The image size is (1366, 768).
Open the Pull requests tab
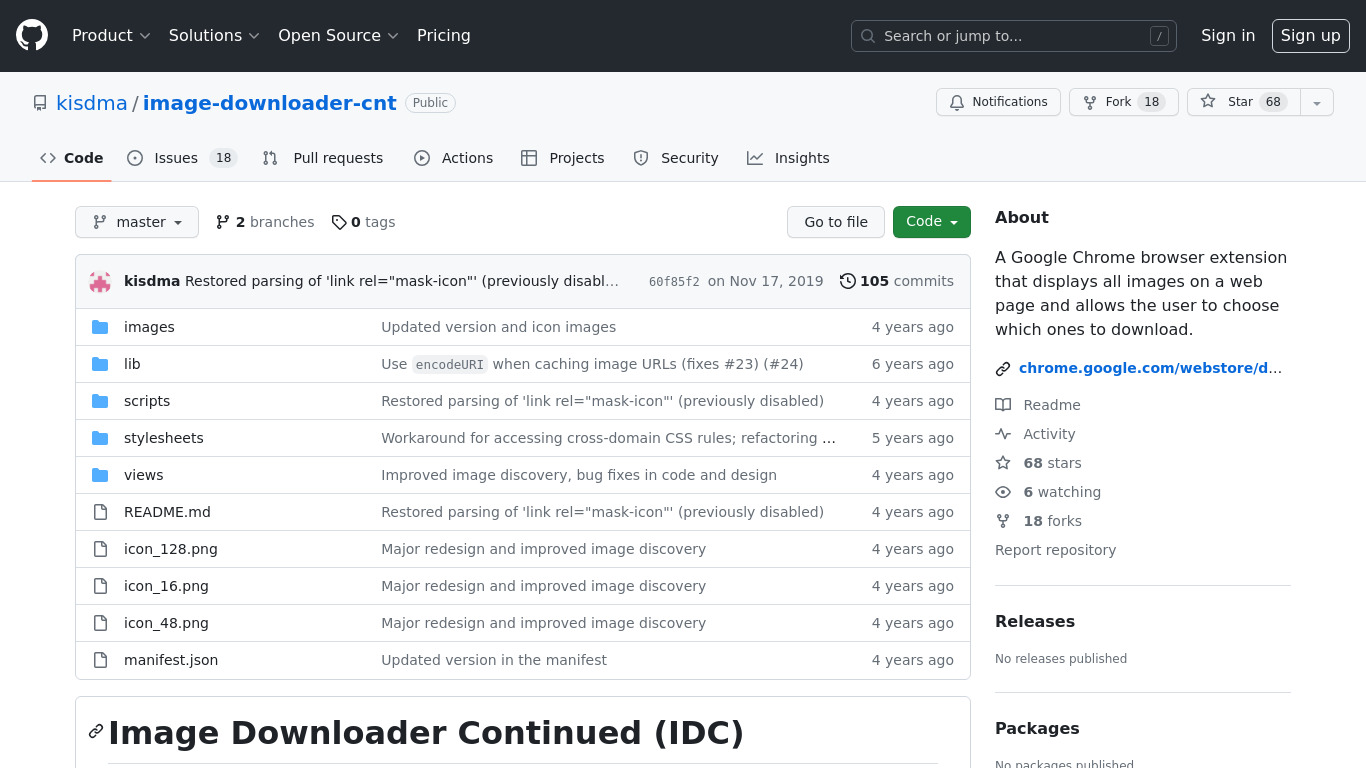point(323,158)
